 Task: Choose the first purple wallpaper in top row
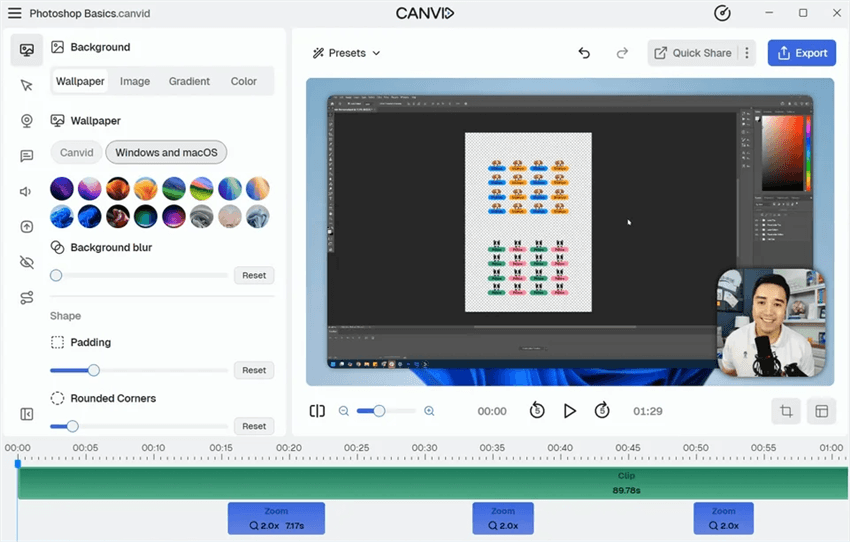point(62,189)
